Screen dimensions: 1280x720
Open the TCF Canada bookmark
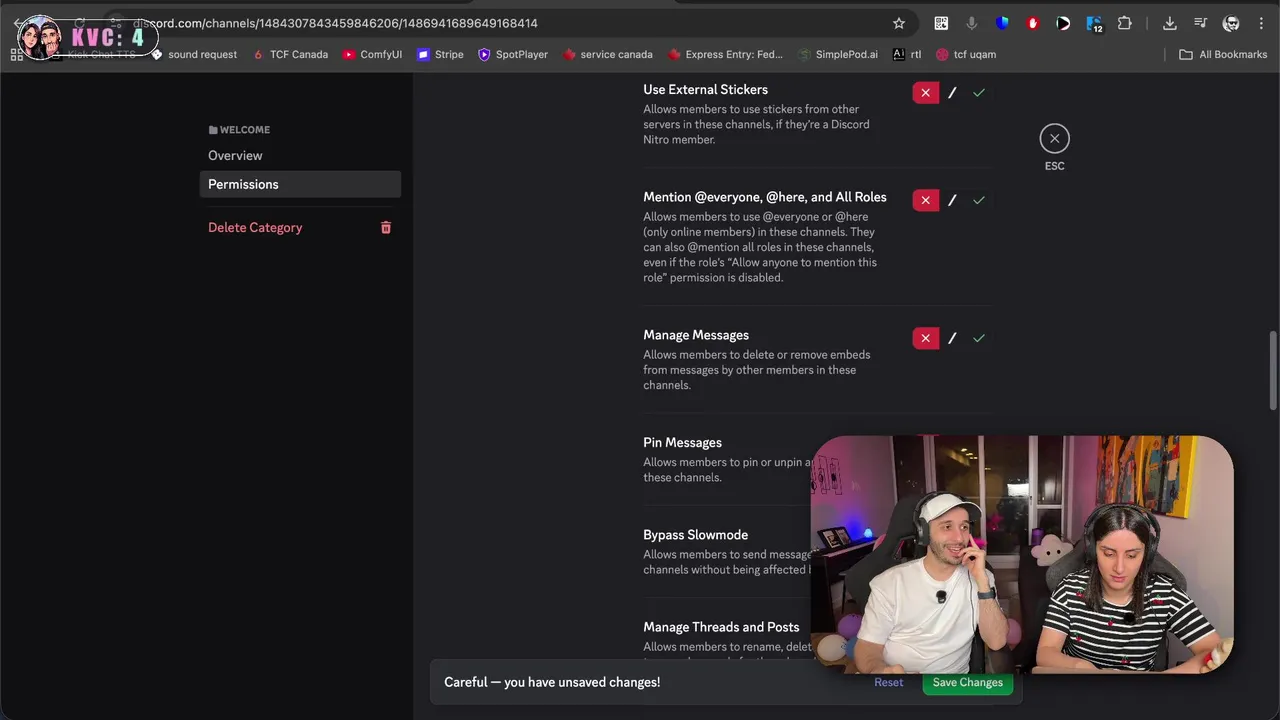290,54
